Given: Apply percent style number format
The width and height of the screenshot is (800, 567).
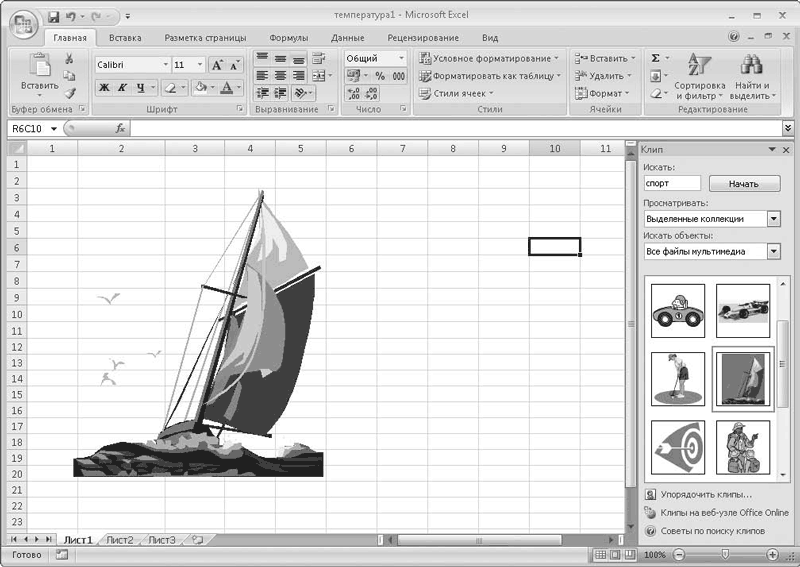Looking at the screenshot, I should click(x=380, y=76).
